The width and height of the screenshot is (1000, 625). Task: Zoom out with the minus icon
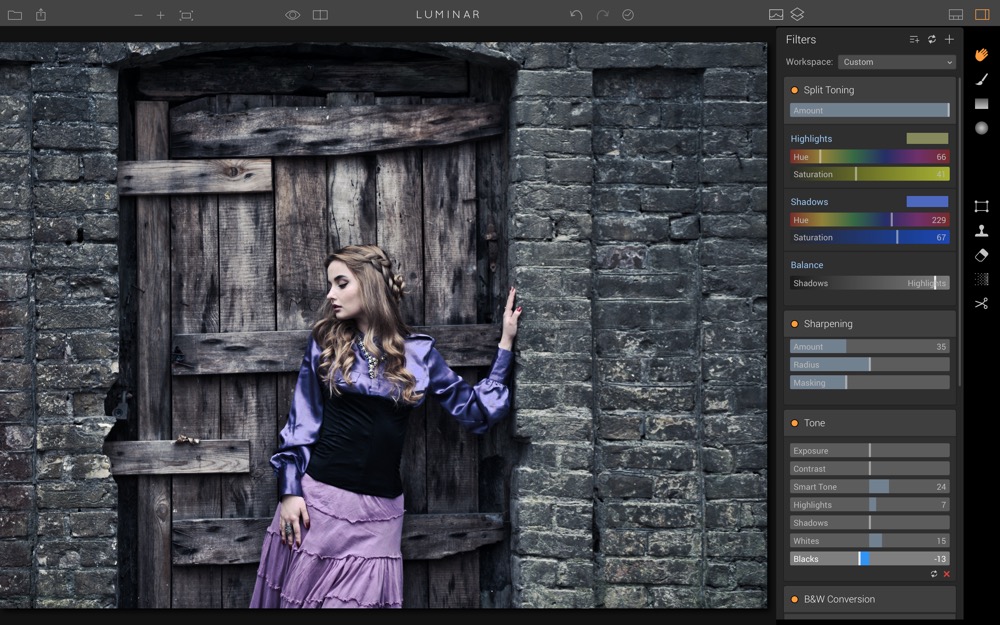(x=138, y=15)
